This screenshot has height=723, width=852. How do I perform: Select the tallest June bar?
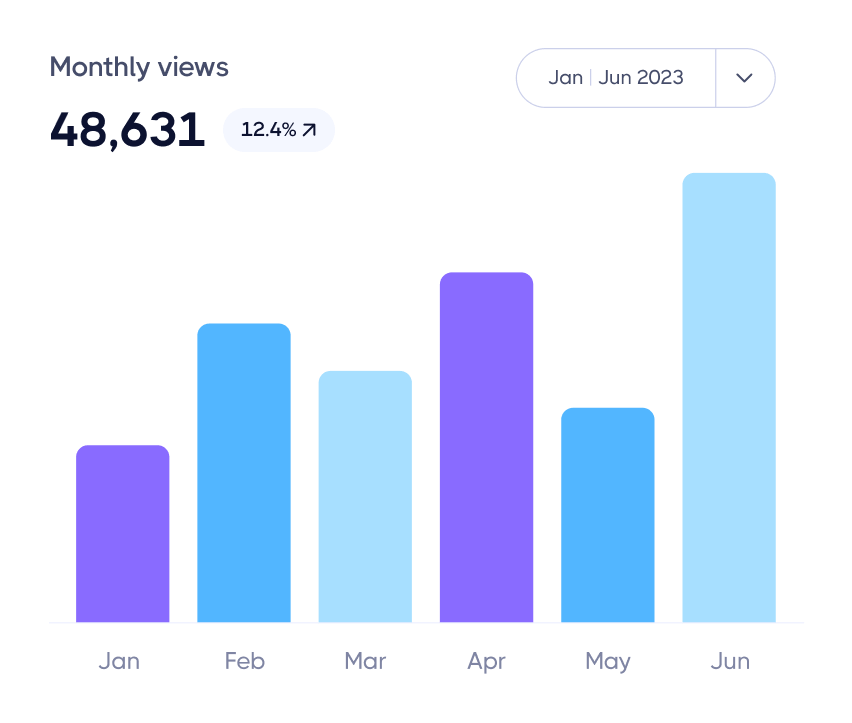(729, 398)
